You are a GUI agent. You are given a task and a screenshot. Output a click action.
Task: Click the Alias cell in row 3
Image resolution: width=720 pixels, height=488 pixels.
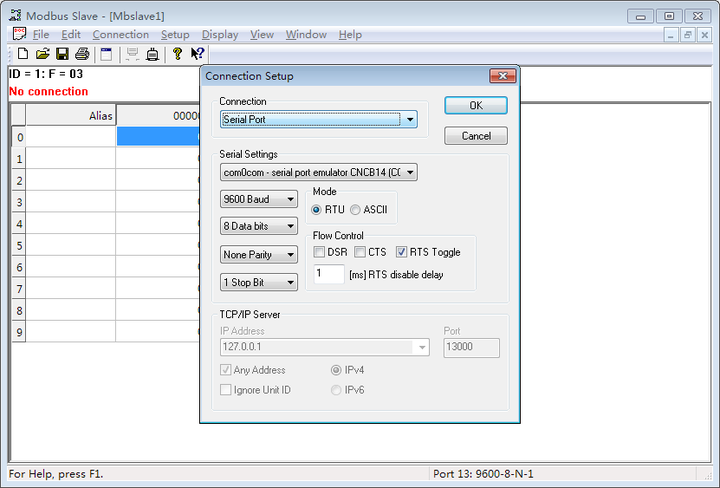[x=70, y=202]
